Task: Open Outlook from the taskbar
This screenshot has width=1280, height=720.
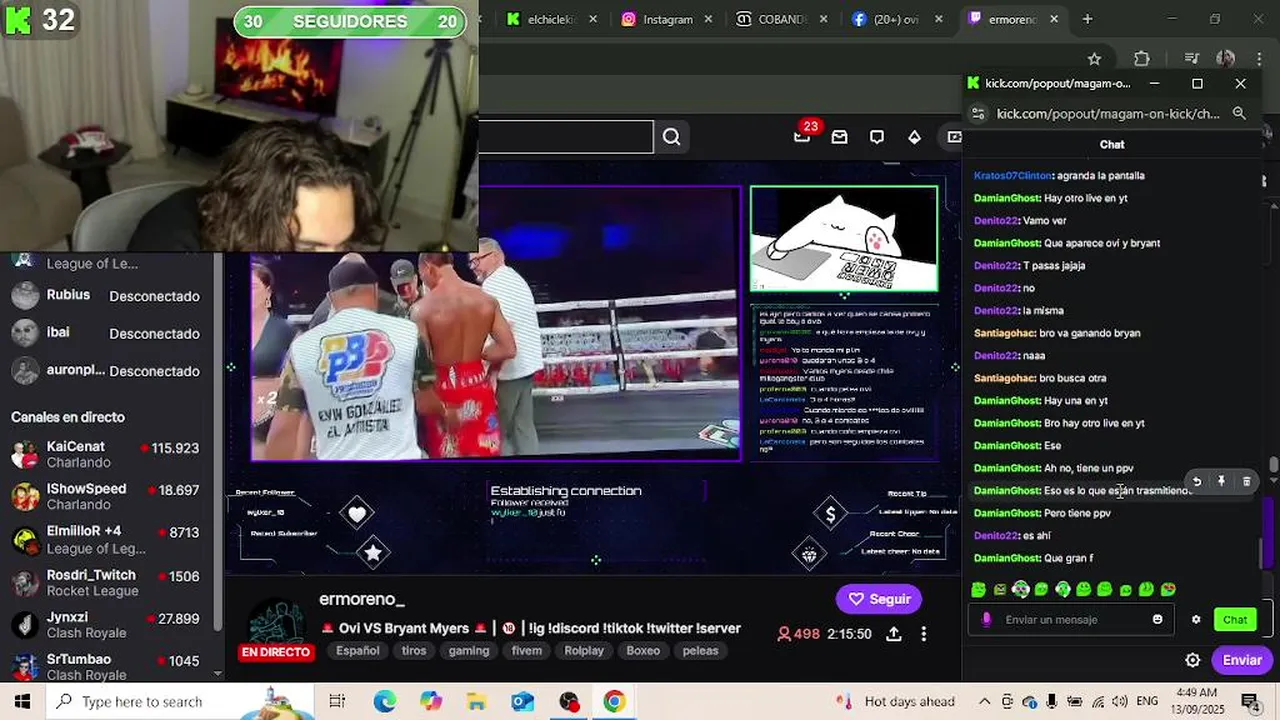Action: 523,701
